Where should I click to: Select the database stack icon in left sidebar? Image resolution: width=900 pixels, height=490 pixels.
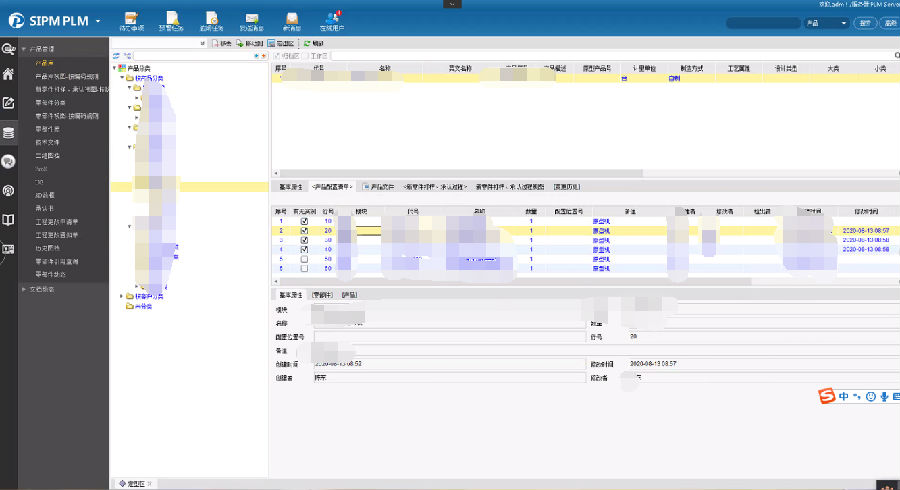9,132
